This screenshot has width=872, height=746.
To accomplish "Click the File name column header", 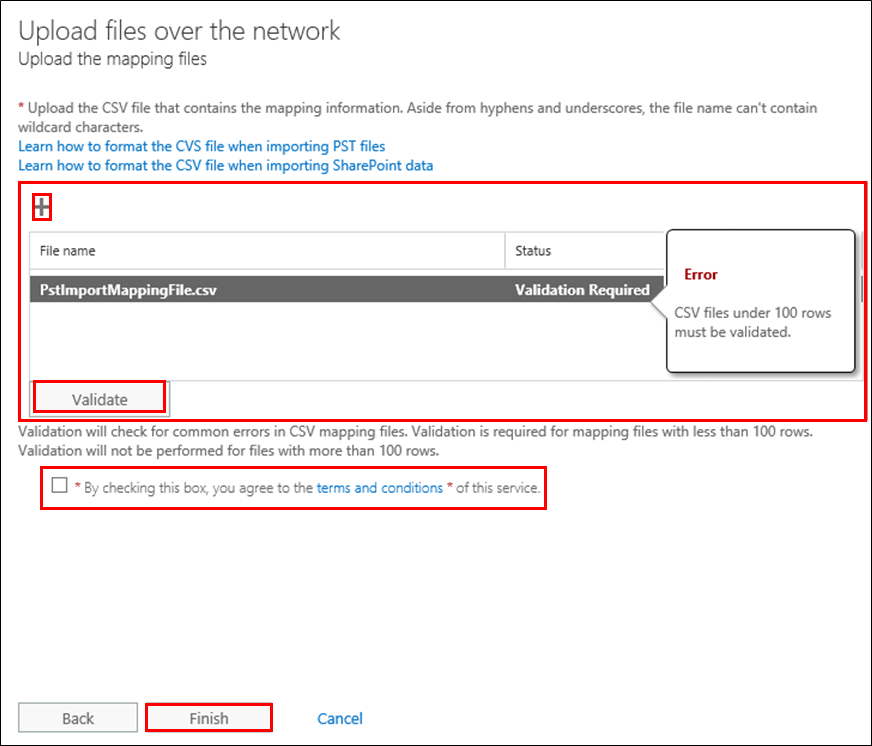I will [267, 251].
